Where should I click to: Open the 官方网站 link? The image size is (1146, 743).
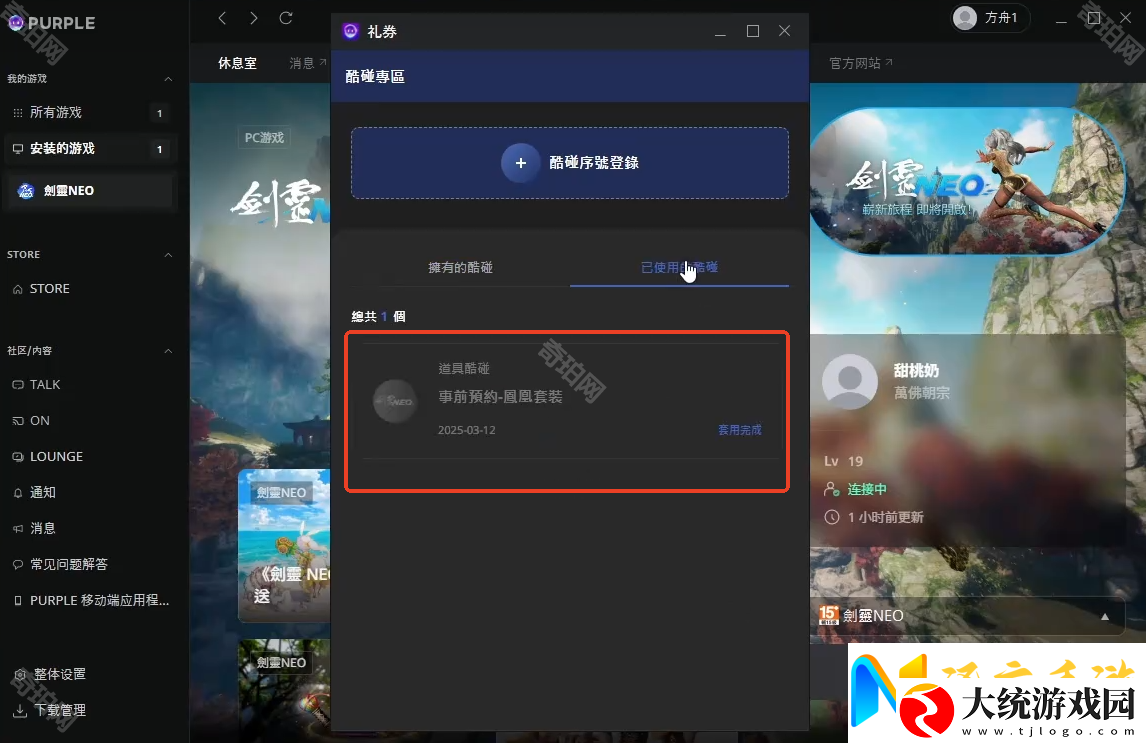click(860, 63)
